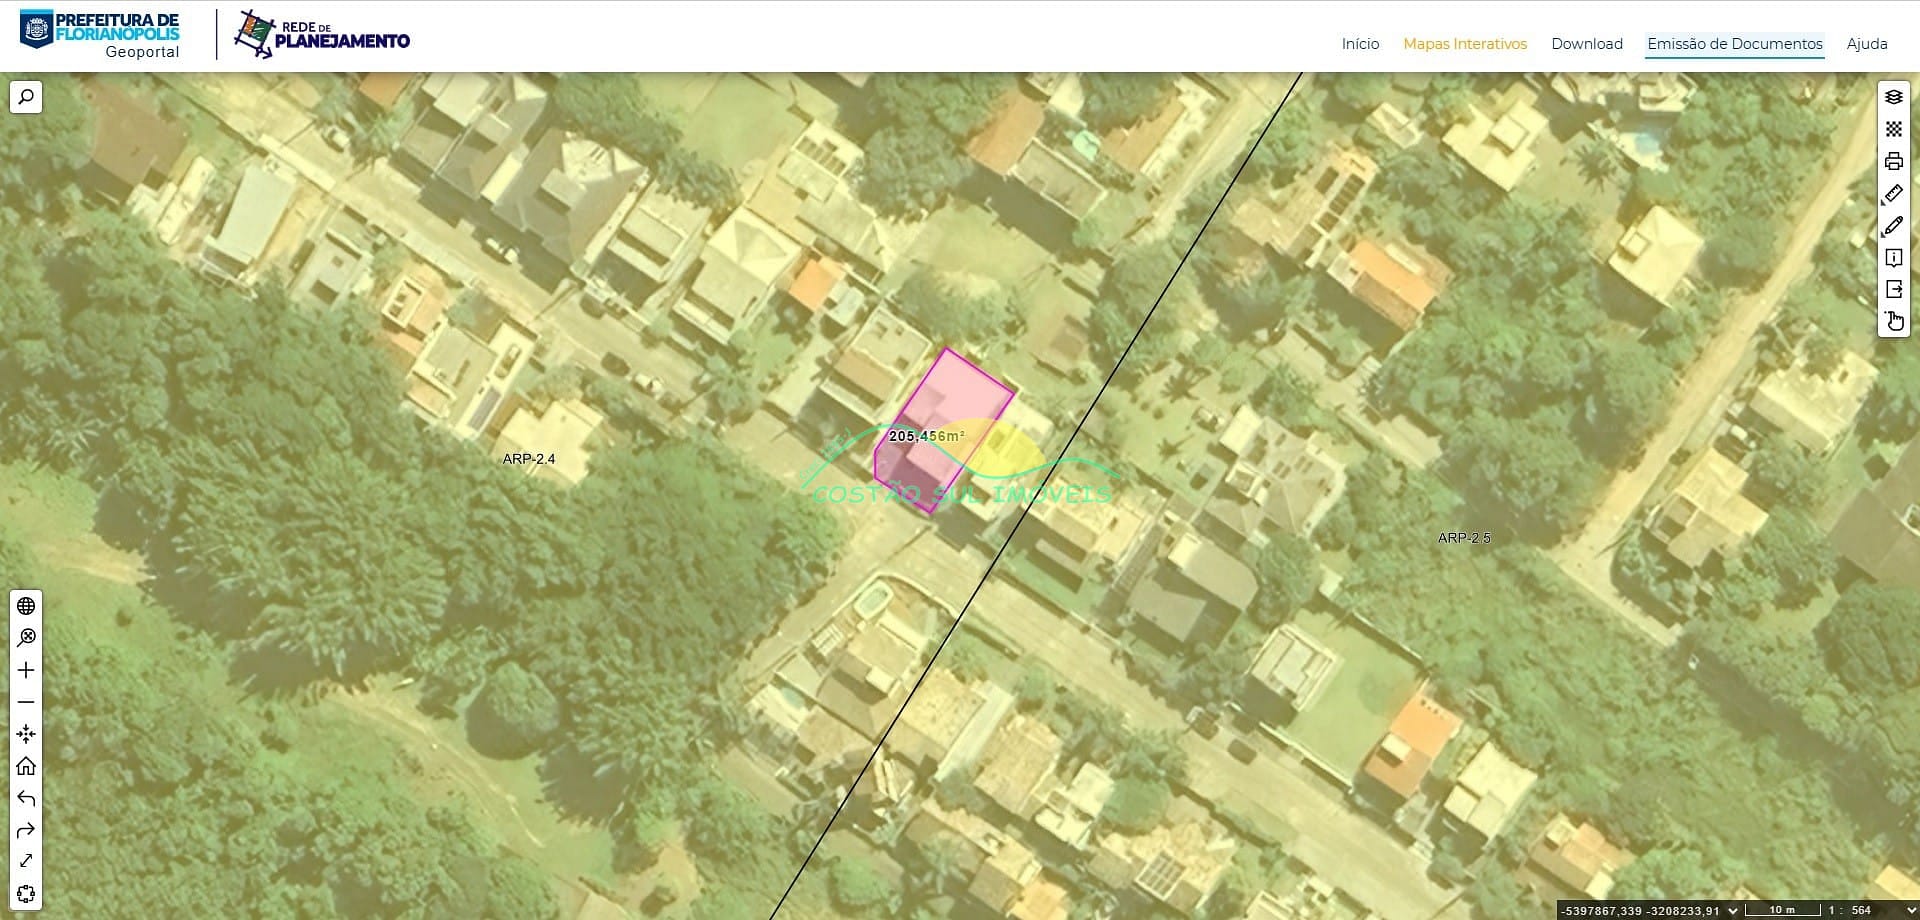
Task: Go back to previous map view
Action: coord(26,798)
